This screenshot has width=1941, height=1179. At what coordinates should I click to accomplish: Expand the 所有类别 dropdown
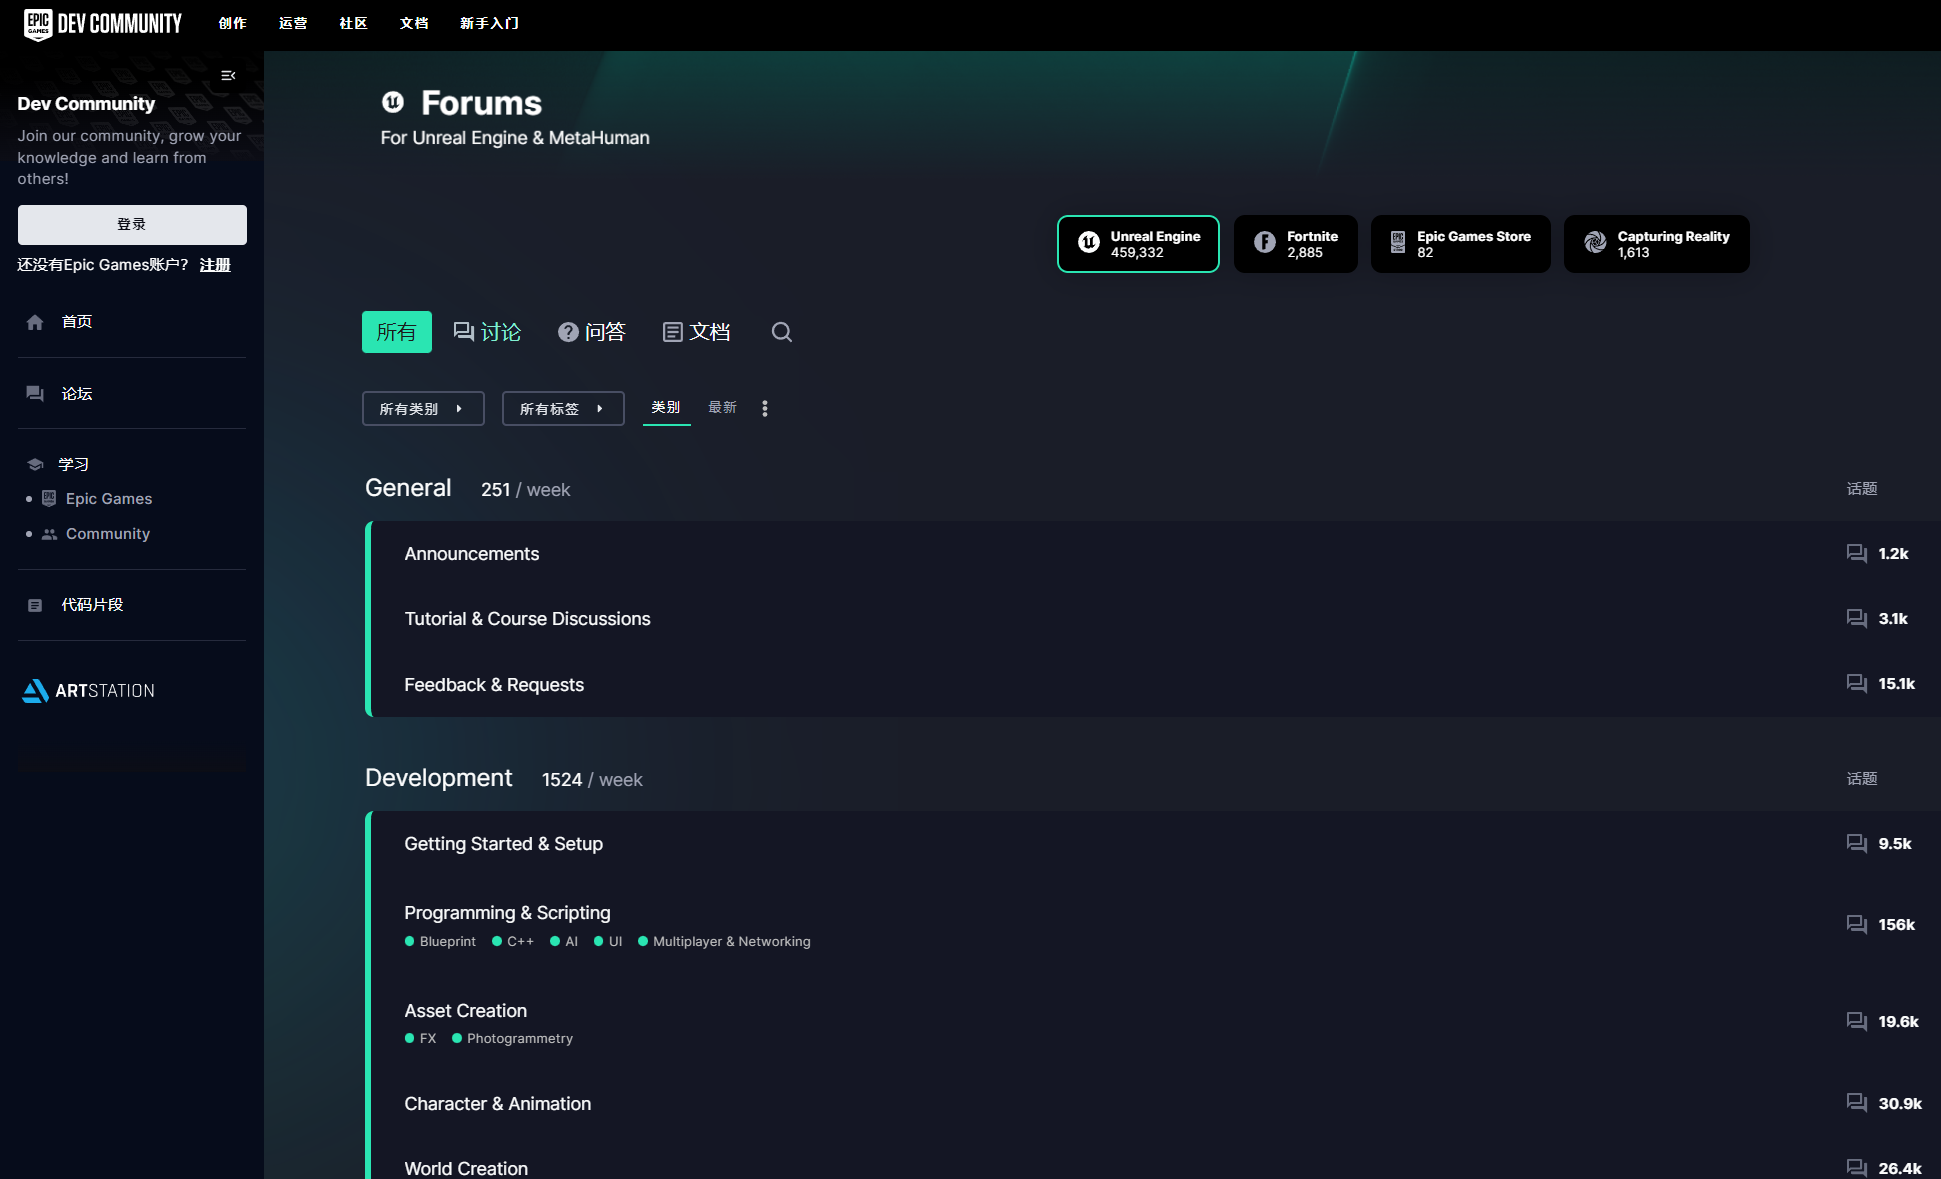pyautogui.click(x=423, y=409)
